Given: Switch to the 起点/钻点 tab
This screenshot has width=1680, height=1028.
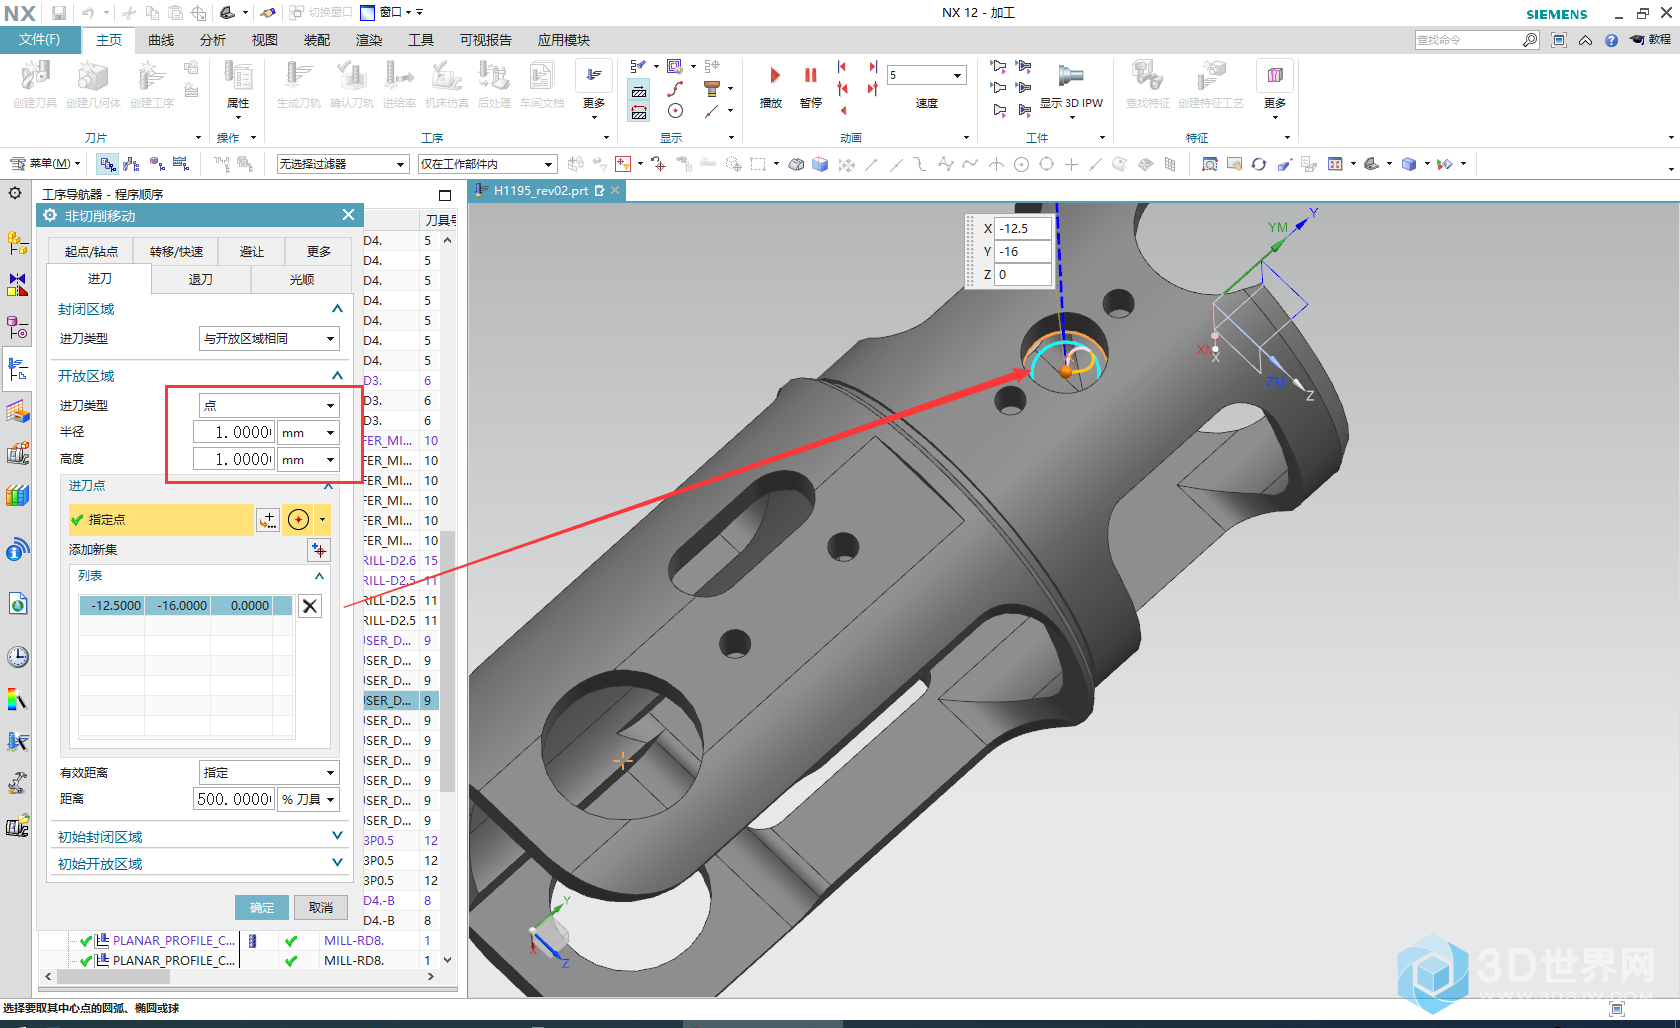Looking at the screenshot, I should [91, 252].
